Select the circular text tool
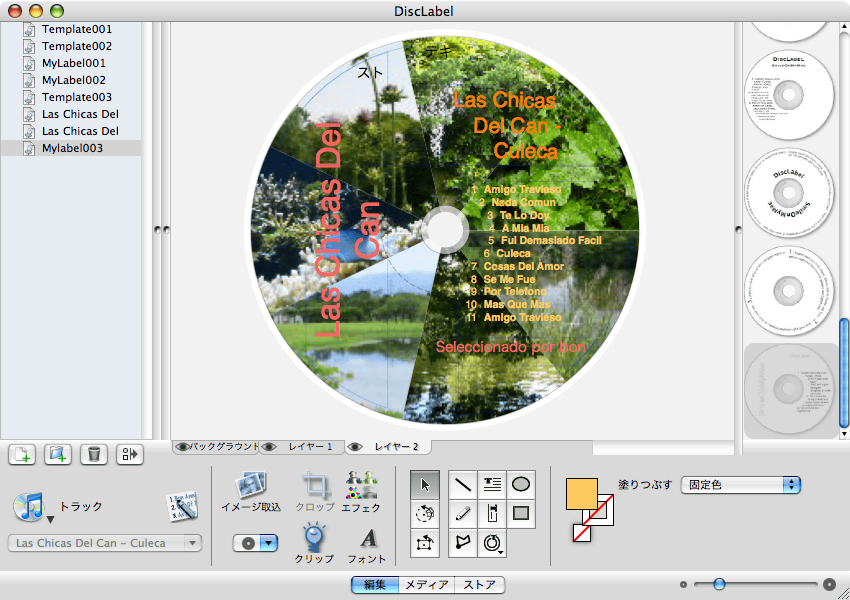 [x=492, y=543]
